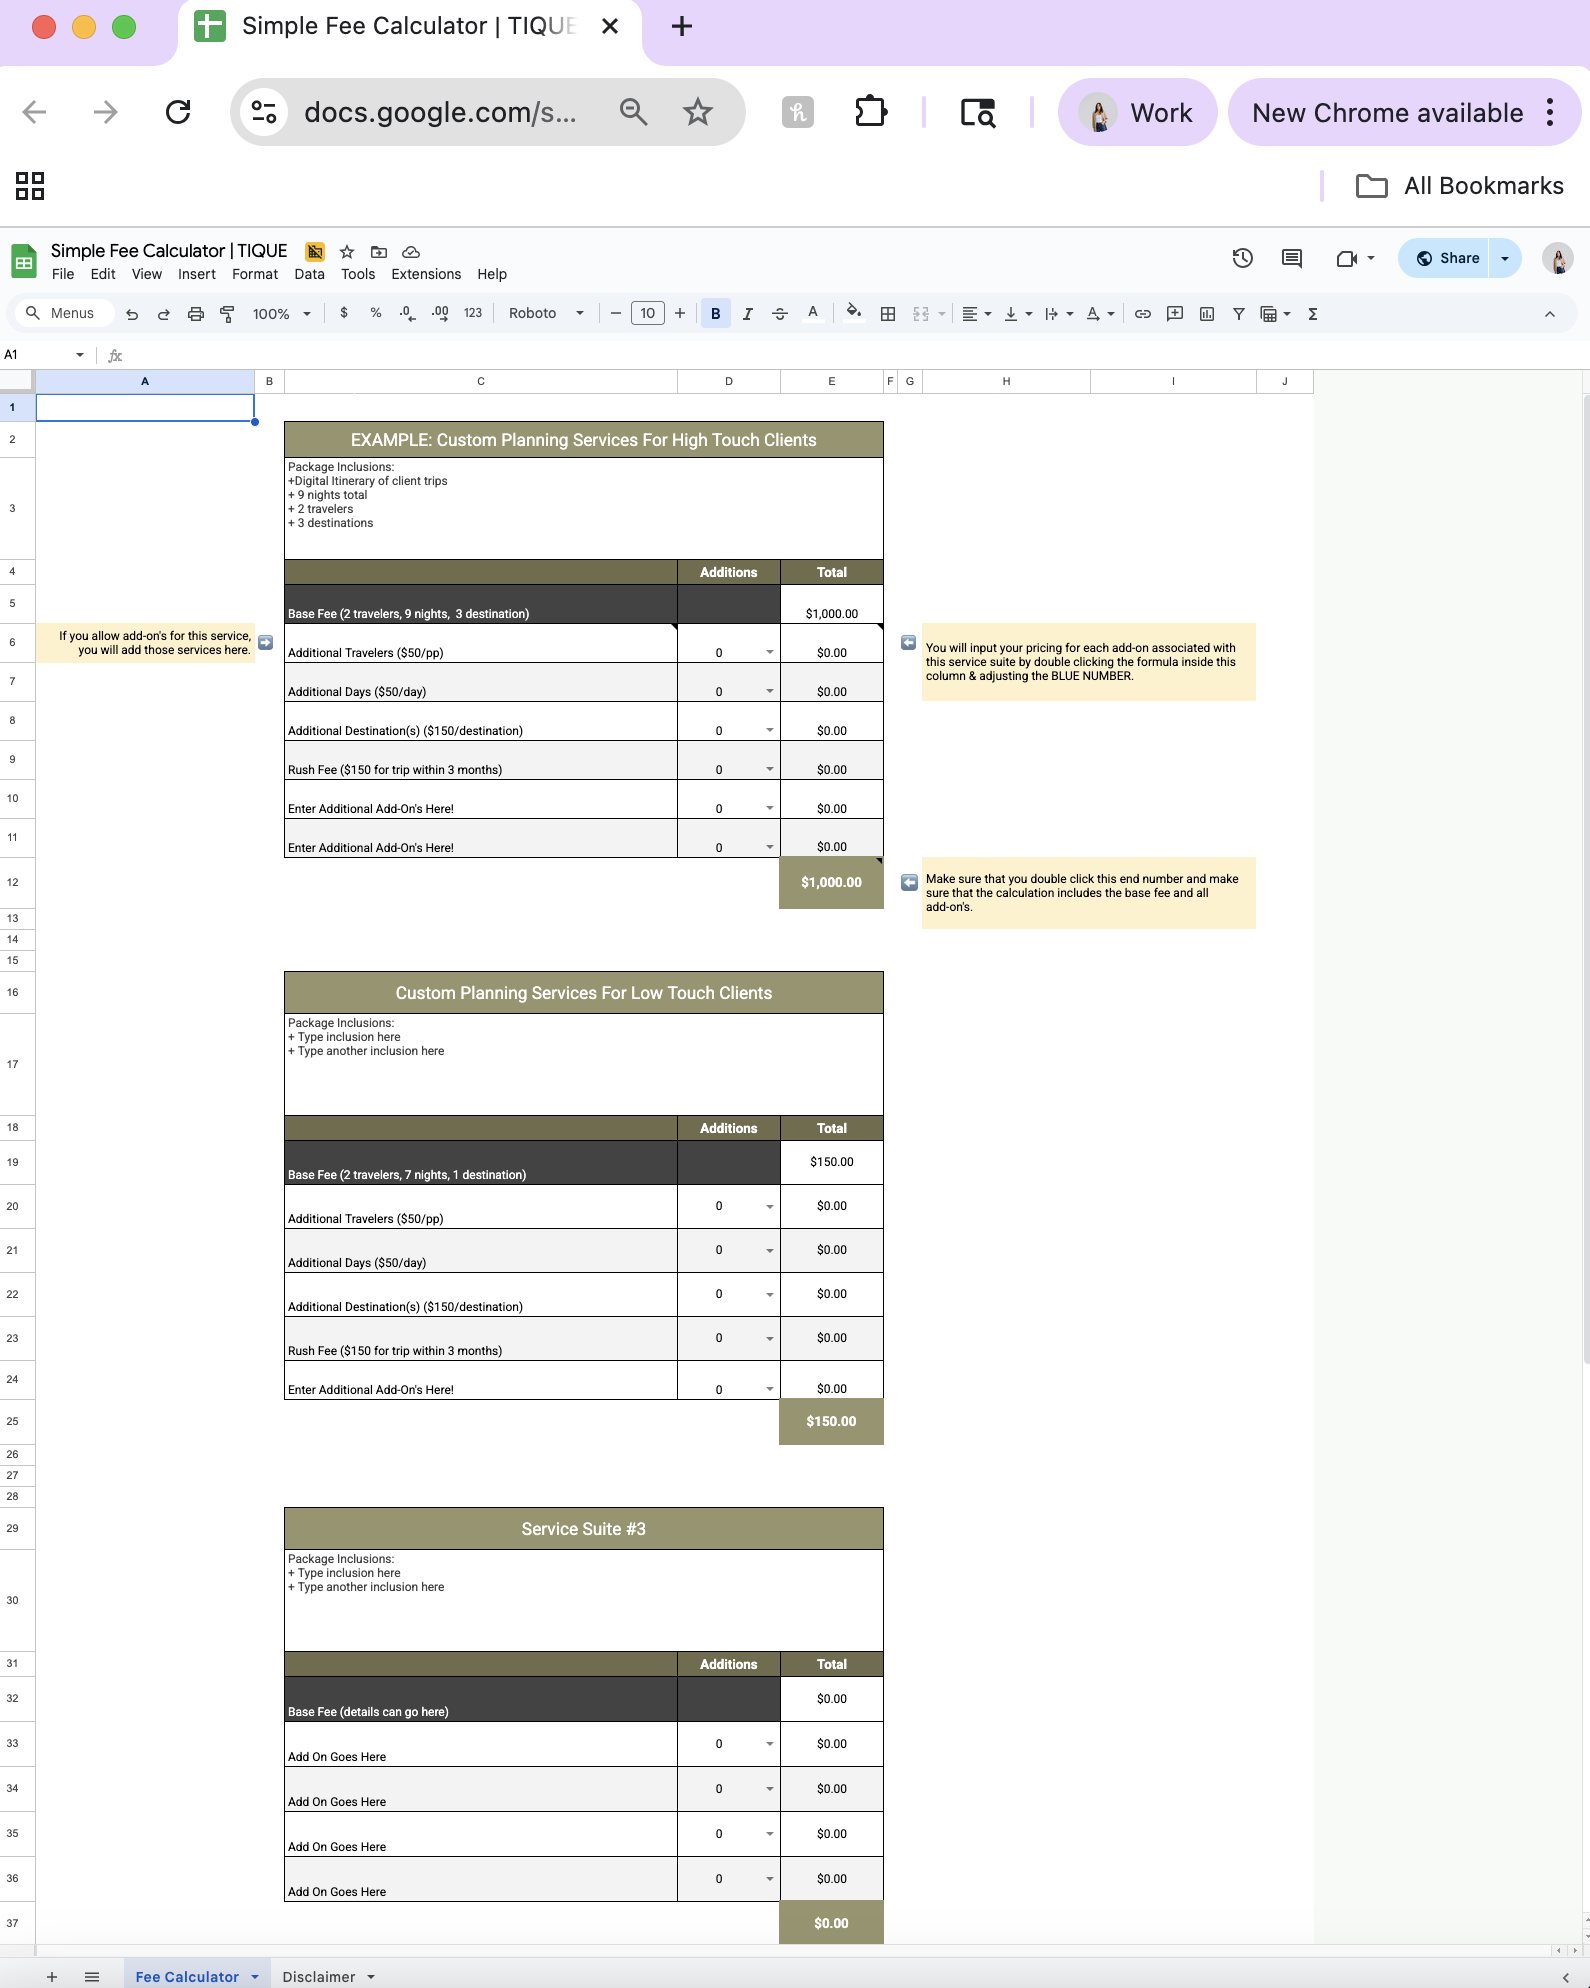Open the Borders tool
This screenshot has width=1590, height=1988.
[x=887, y=314]
